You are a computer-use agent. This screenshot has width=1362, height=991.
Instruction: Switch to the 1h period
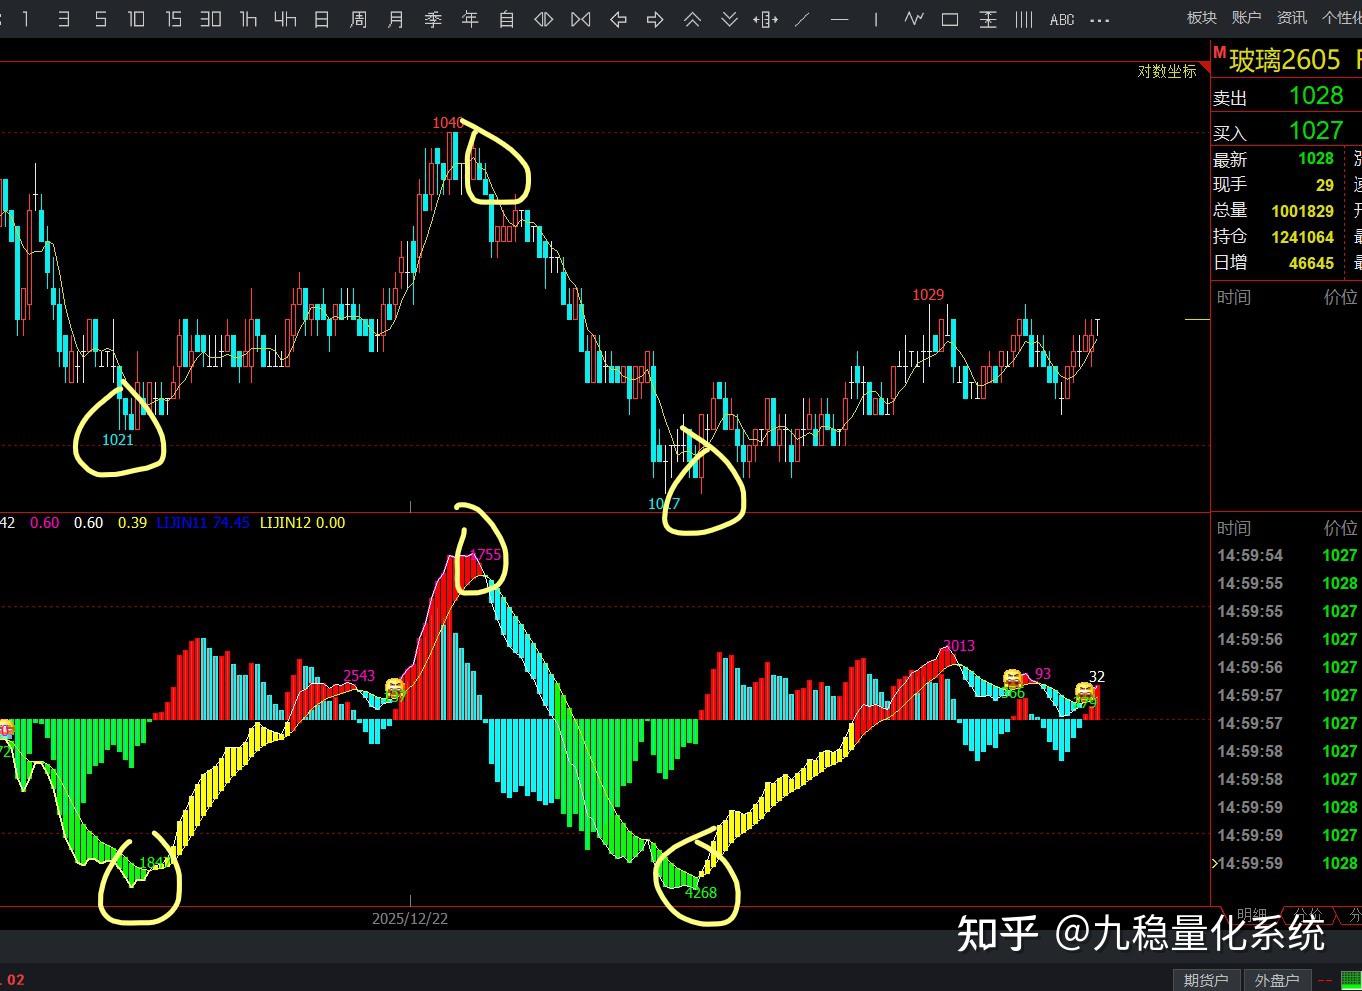[248, 19]
